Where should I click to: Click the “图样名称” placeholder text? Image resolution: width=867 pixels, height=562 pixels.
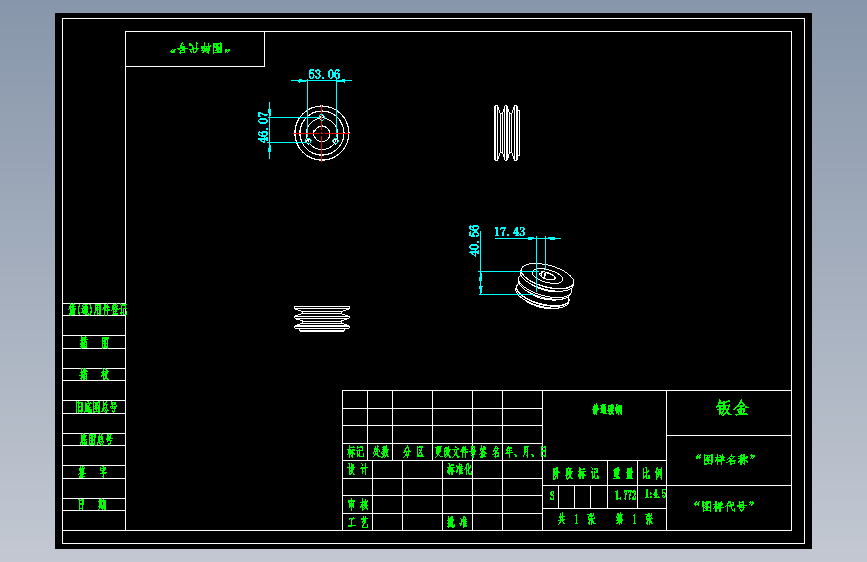725,459
